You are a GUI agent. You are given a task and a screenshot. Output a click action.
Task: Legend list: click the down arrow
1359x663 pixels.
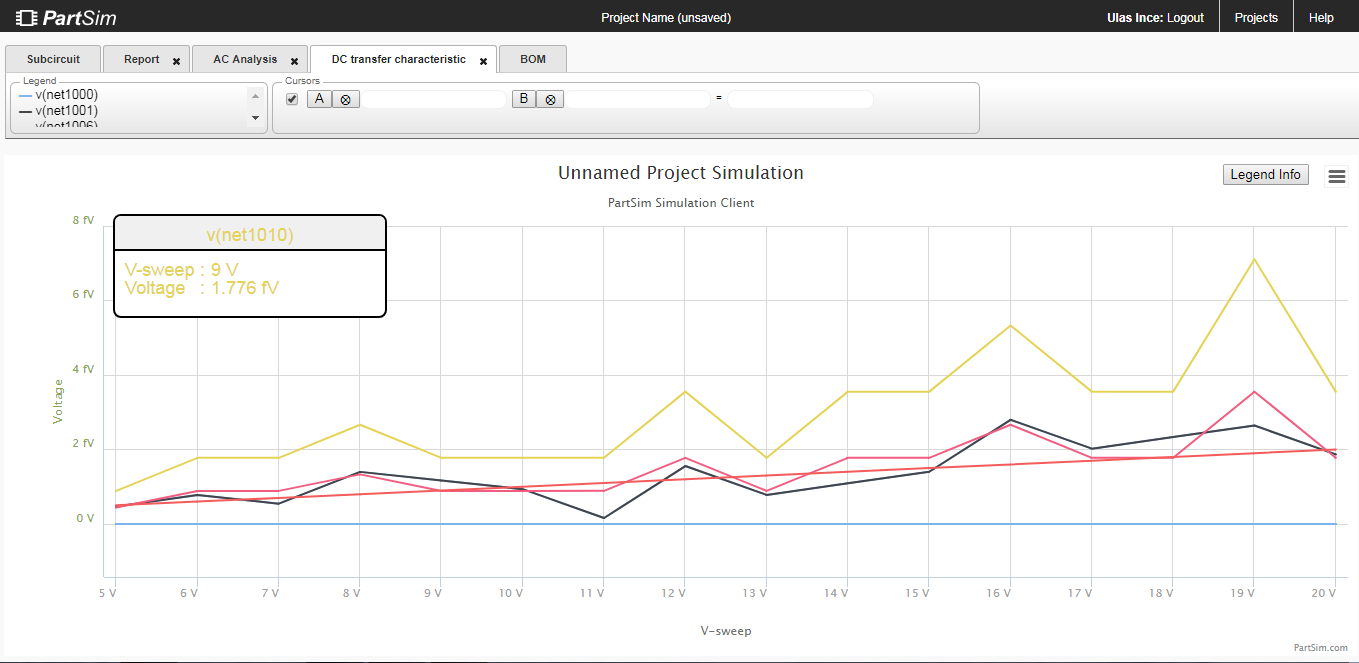tap(255, 118)
